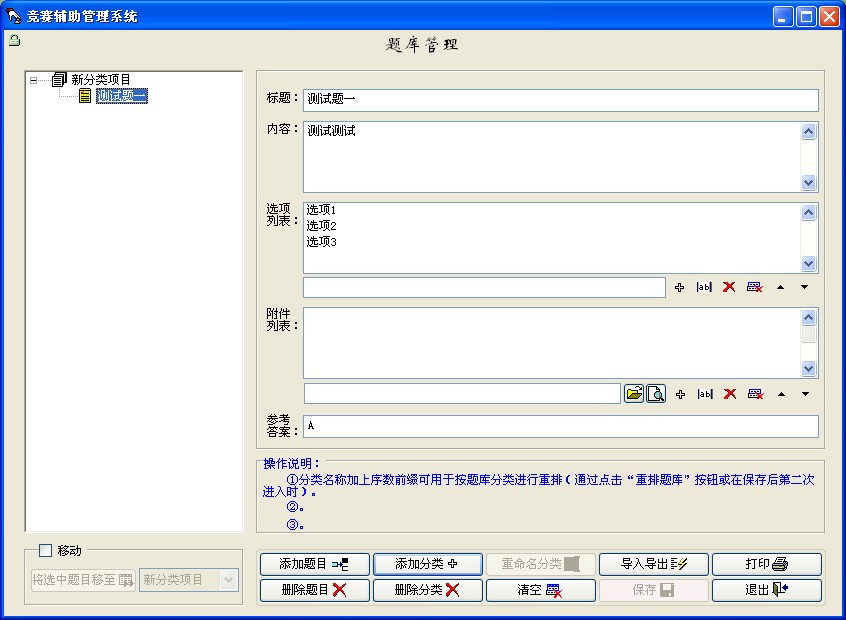Click the new option entry field

tap(484, 288)
